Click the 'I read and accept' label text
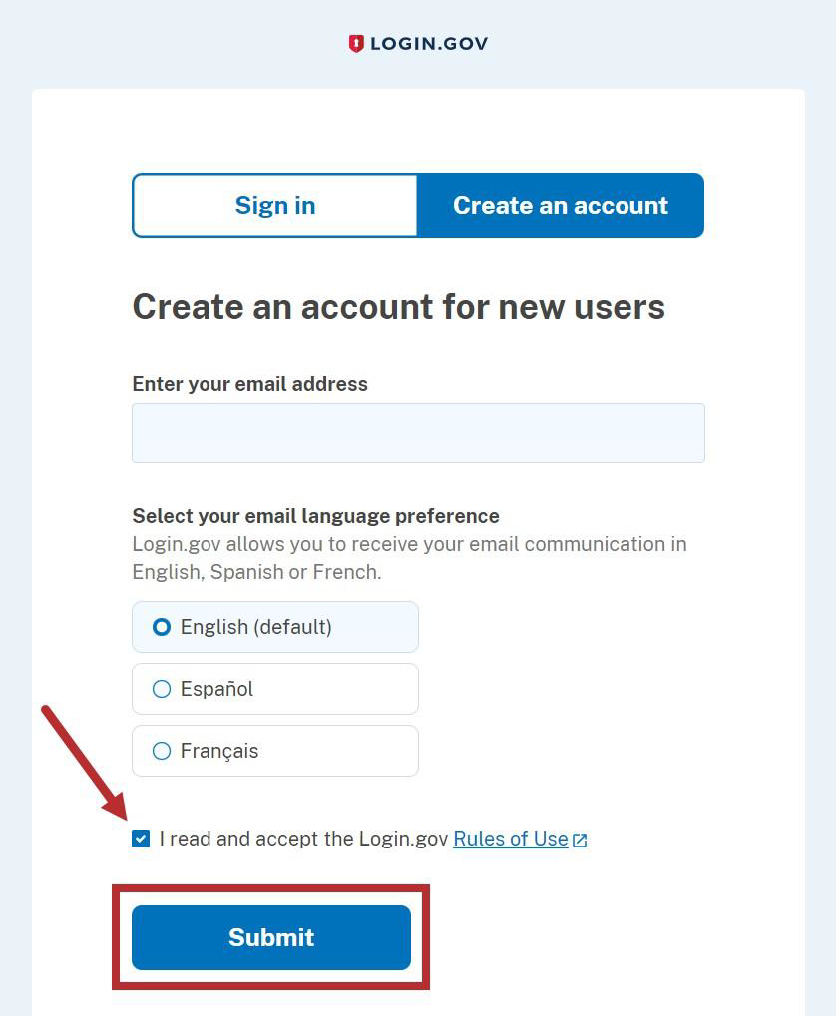 [300, 839]
